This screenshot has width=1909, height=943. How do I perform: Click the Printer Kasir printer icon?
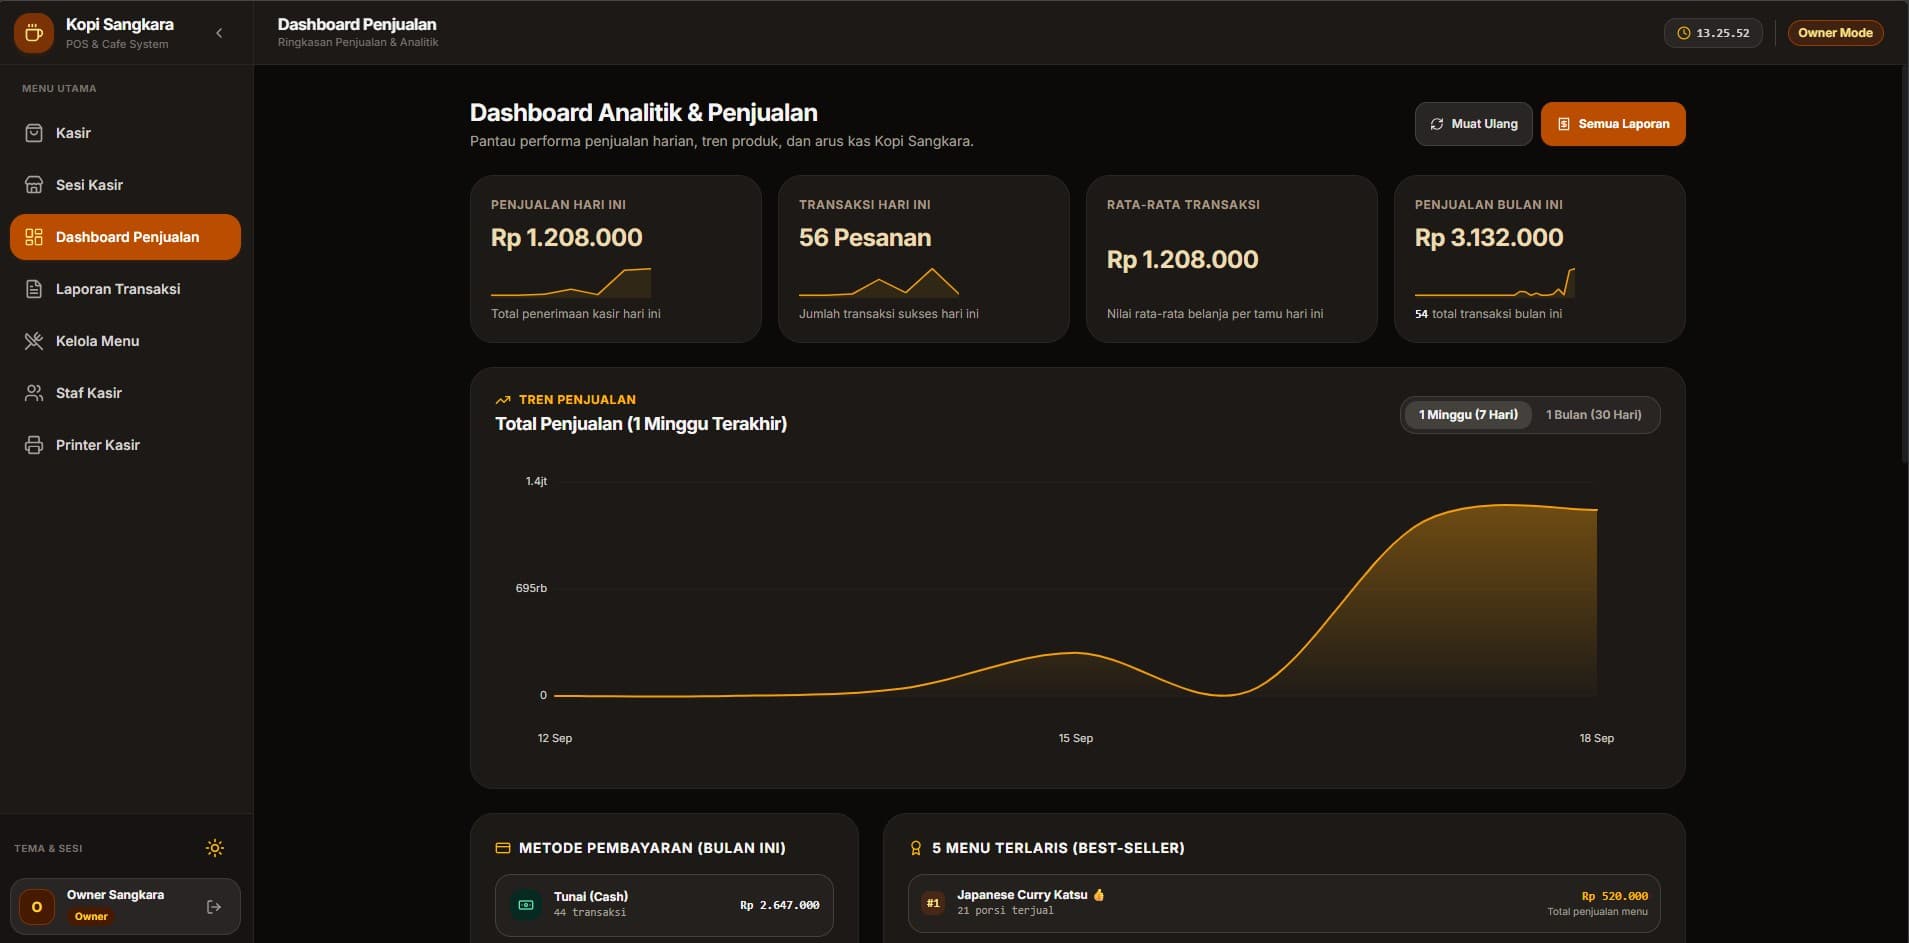[x=34, y=445]
